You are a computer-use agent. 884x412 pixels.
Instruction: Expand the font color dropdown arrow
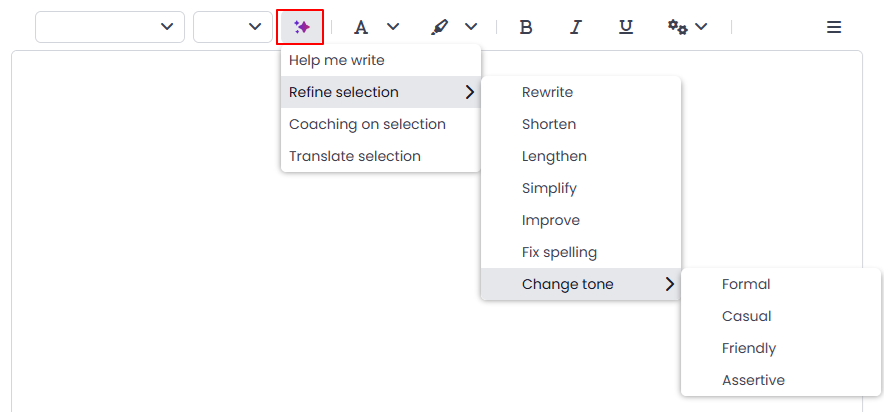tap(393, 26)
